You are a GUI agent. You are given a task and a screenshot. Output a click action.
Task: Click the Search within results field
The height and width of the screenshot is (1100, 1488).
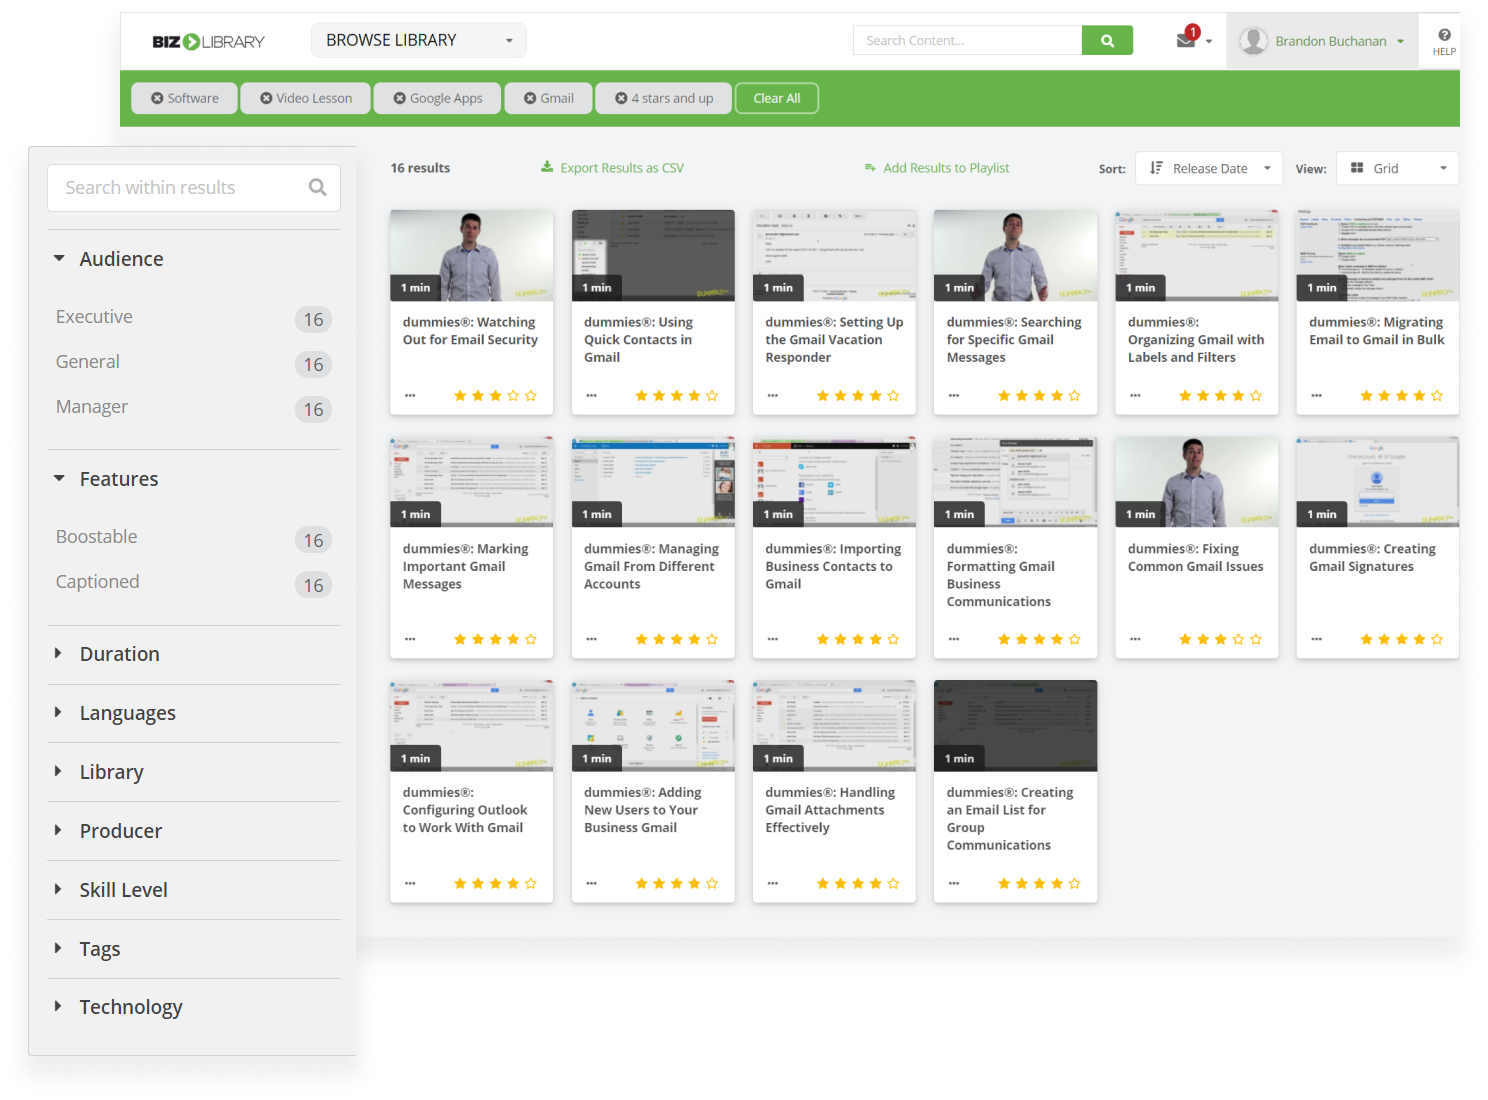[194, 188]
